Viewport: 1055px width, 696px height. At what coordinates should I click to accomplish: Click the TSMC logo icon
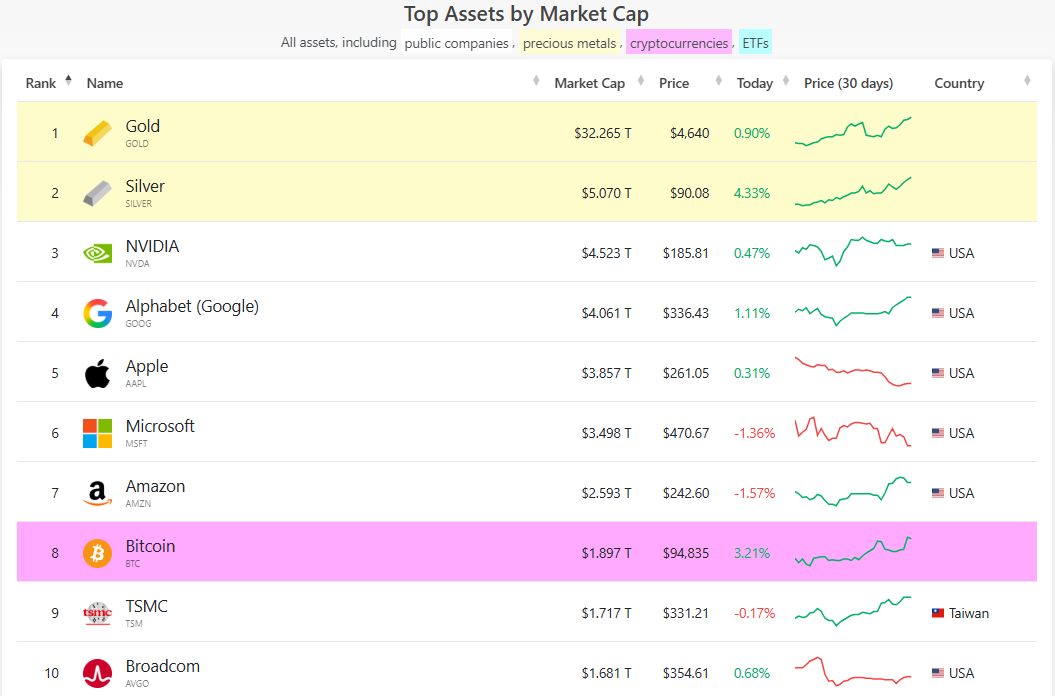[x=97, y=613]
